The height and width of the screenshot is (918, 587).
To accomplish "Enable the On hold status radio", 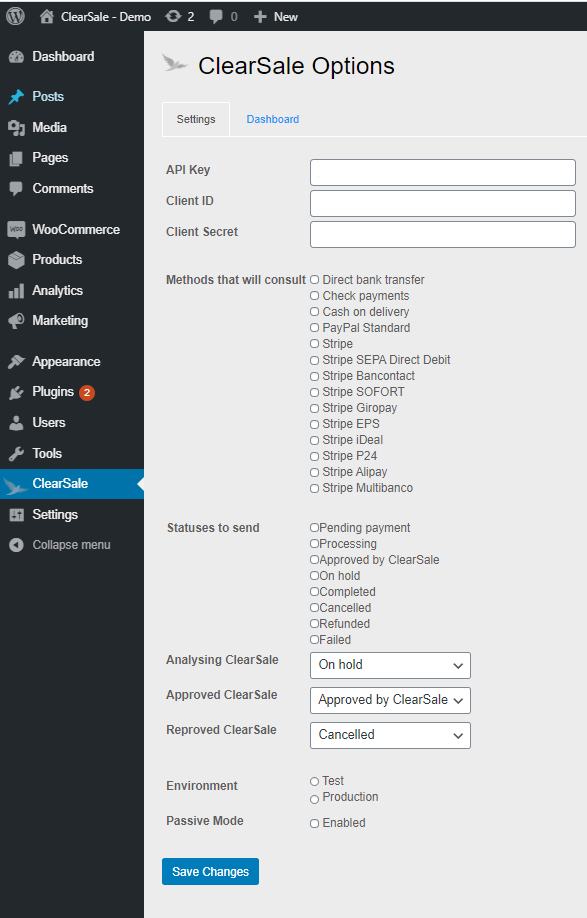I will 314,576.
